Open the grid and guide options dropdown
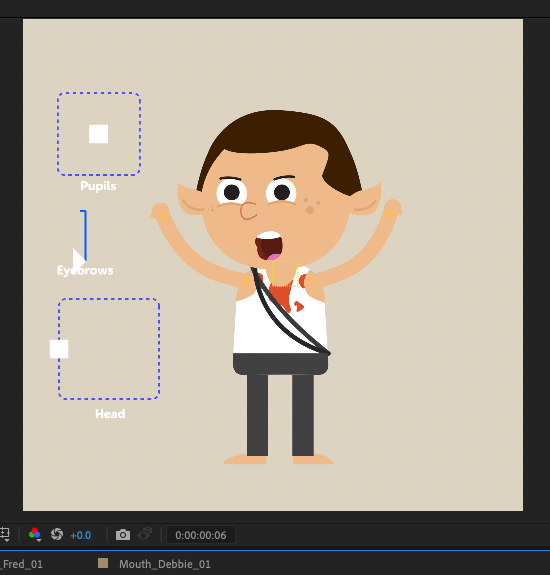550x575 pixels. coord(5,534)
